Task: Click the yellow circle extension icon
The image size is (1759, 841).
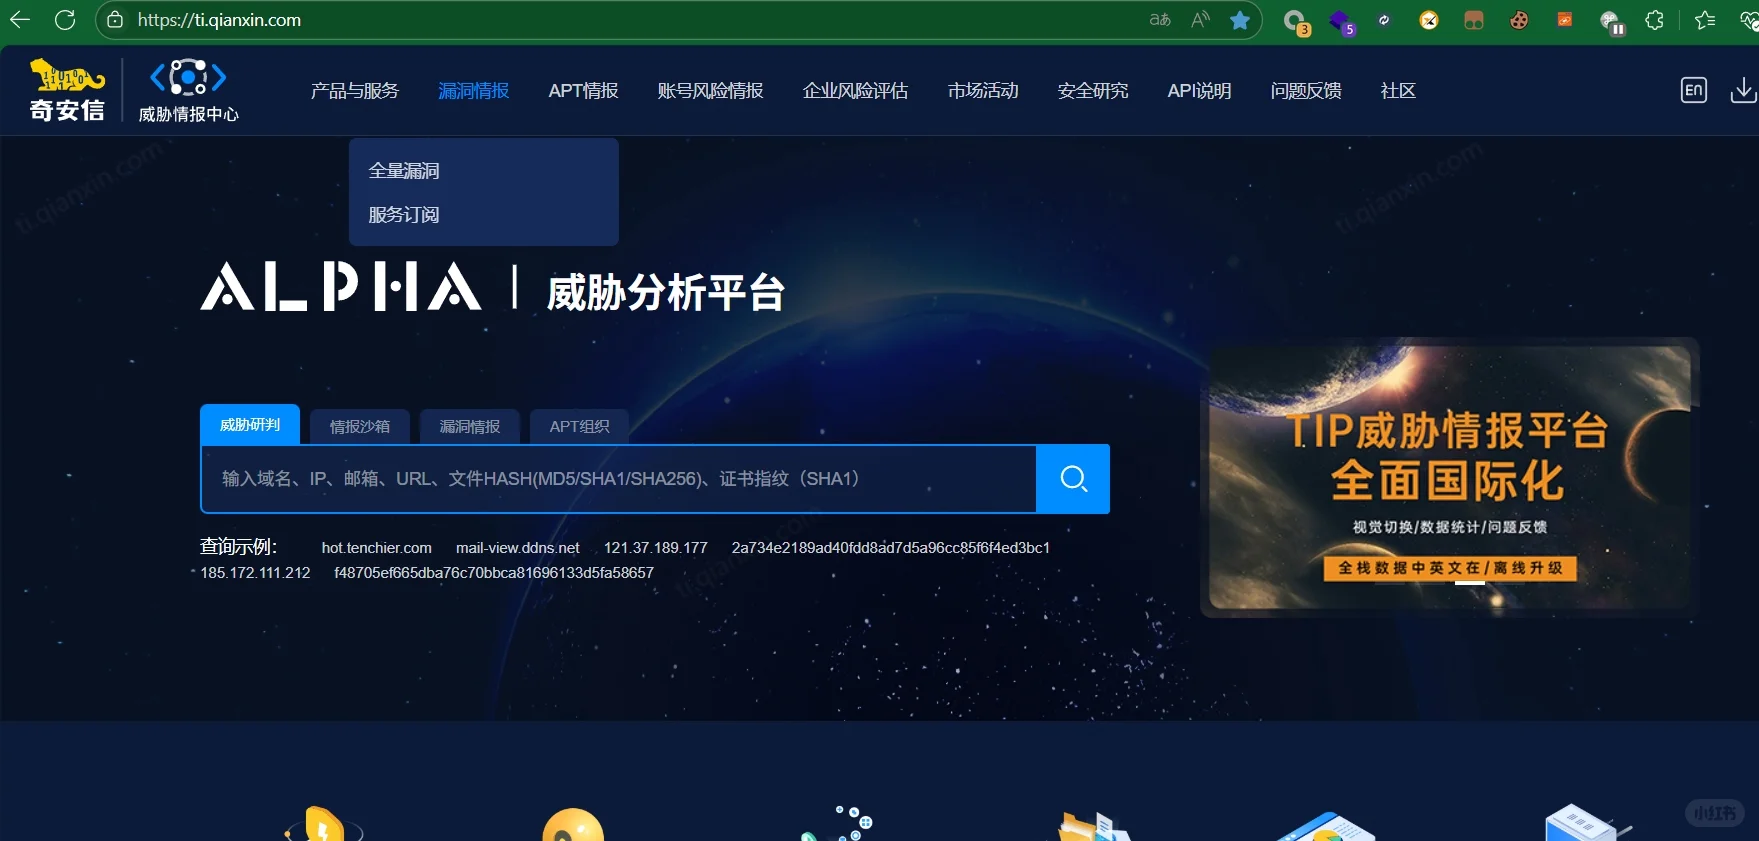Action: pyautogui.click(x=1430, y=20)
